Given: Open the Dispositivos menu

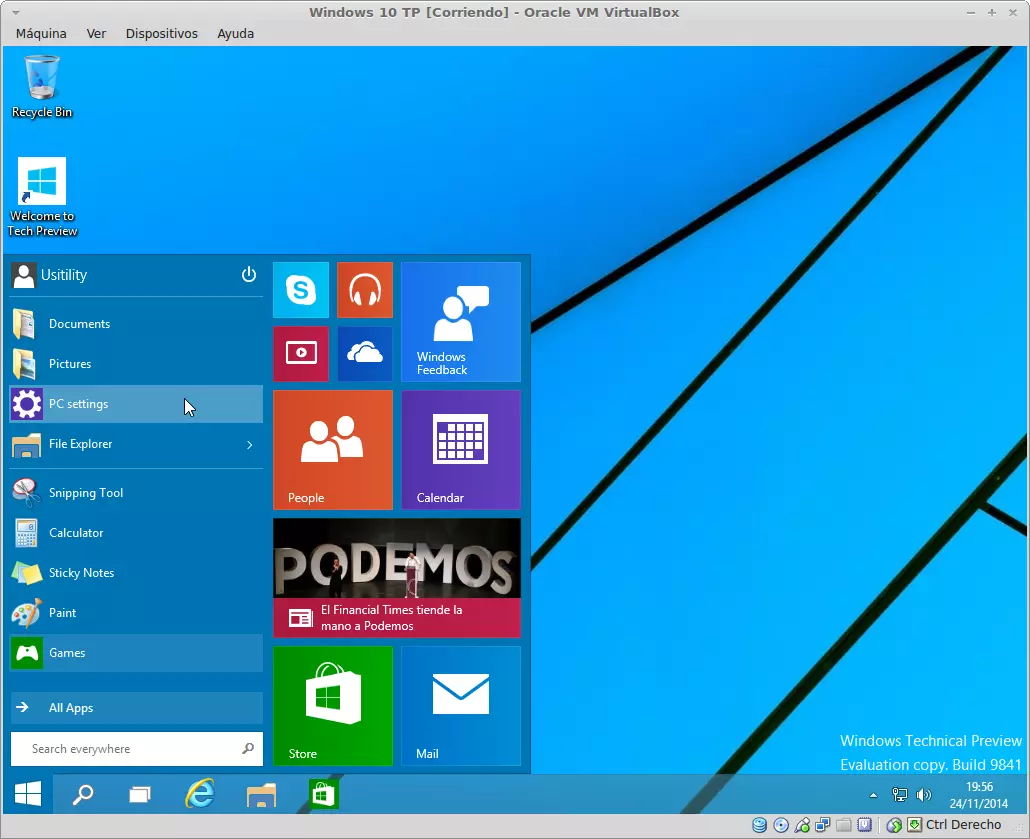Looking at the screenshot, I should pos(161,33).
